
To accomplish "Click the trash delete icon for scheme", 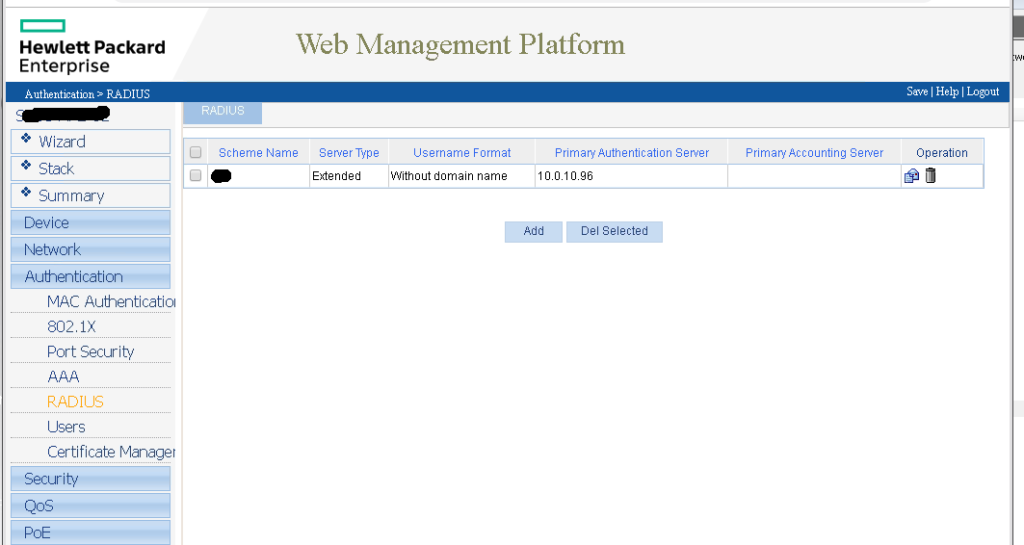I will click(931, 176).
